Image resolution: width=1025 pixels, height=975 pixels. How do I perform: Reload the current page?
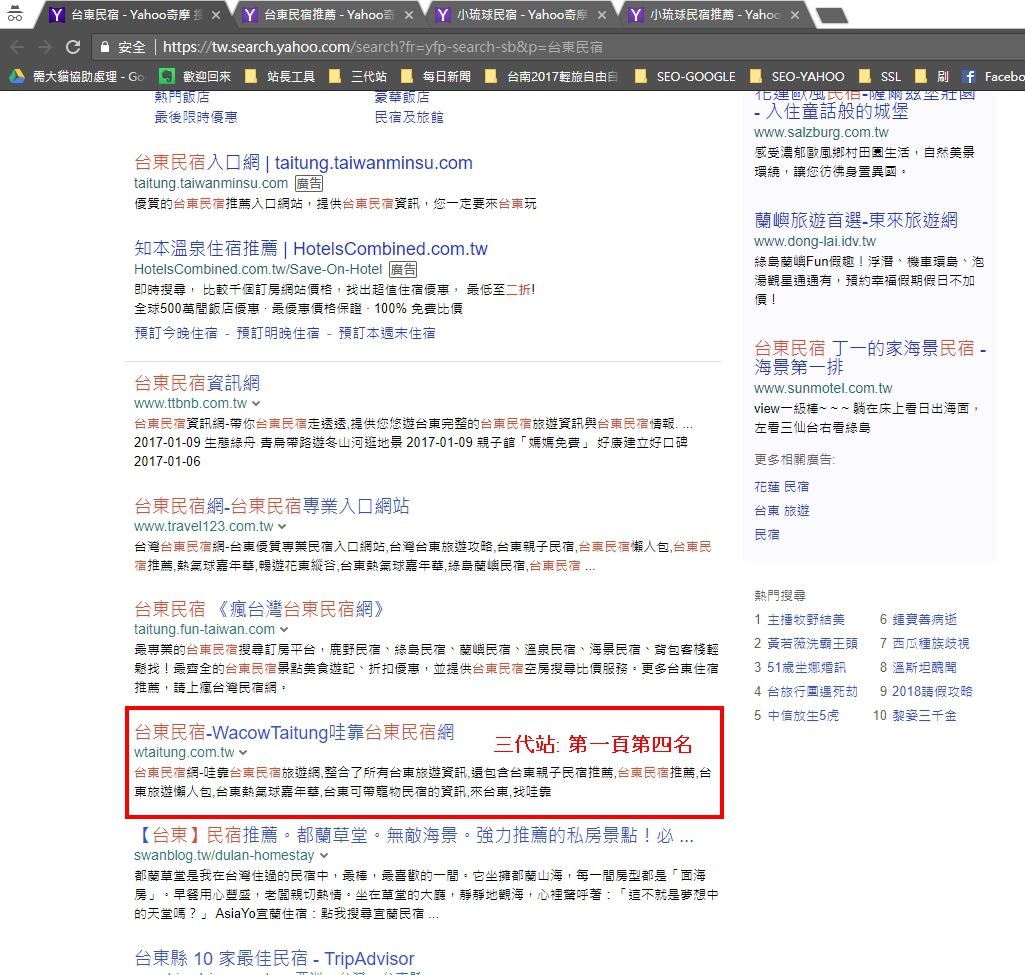[x=73, y=47]
